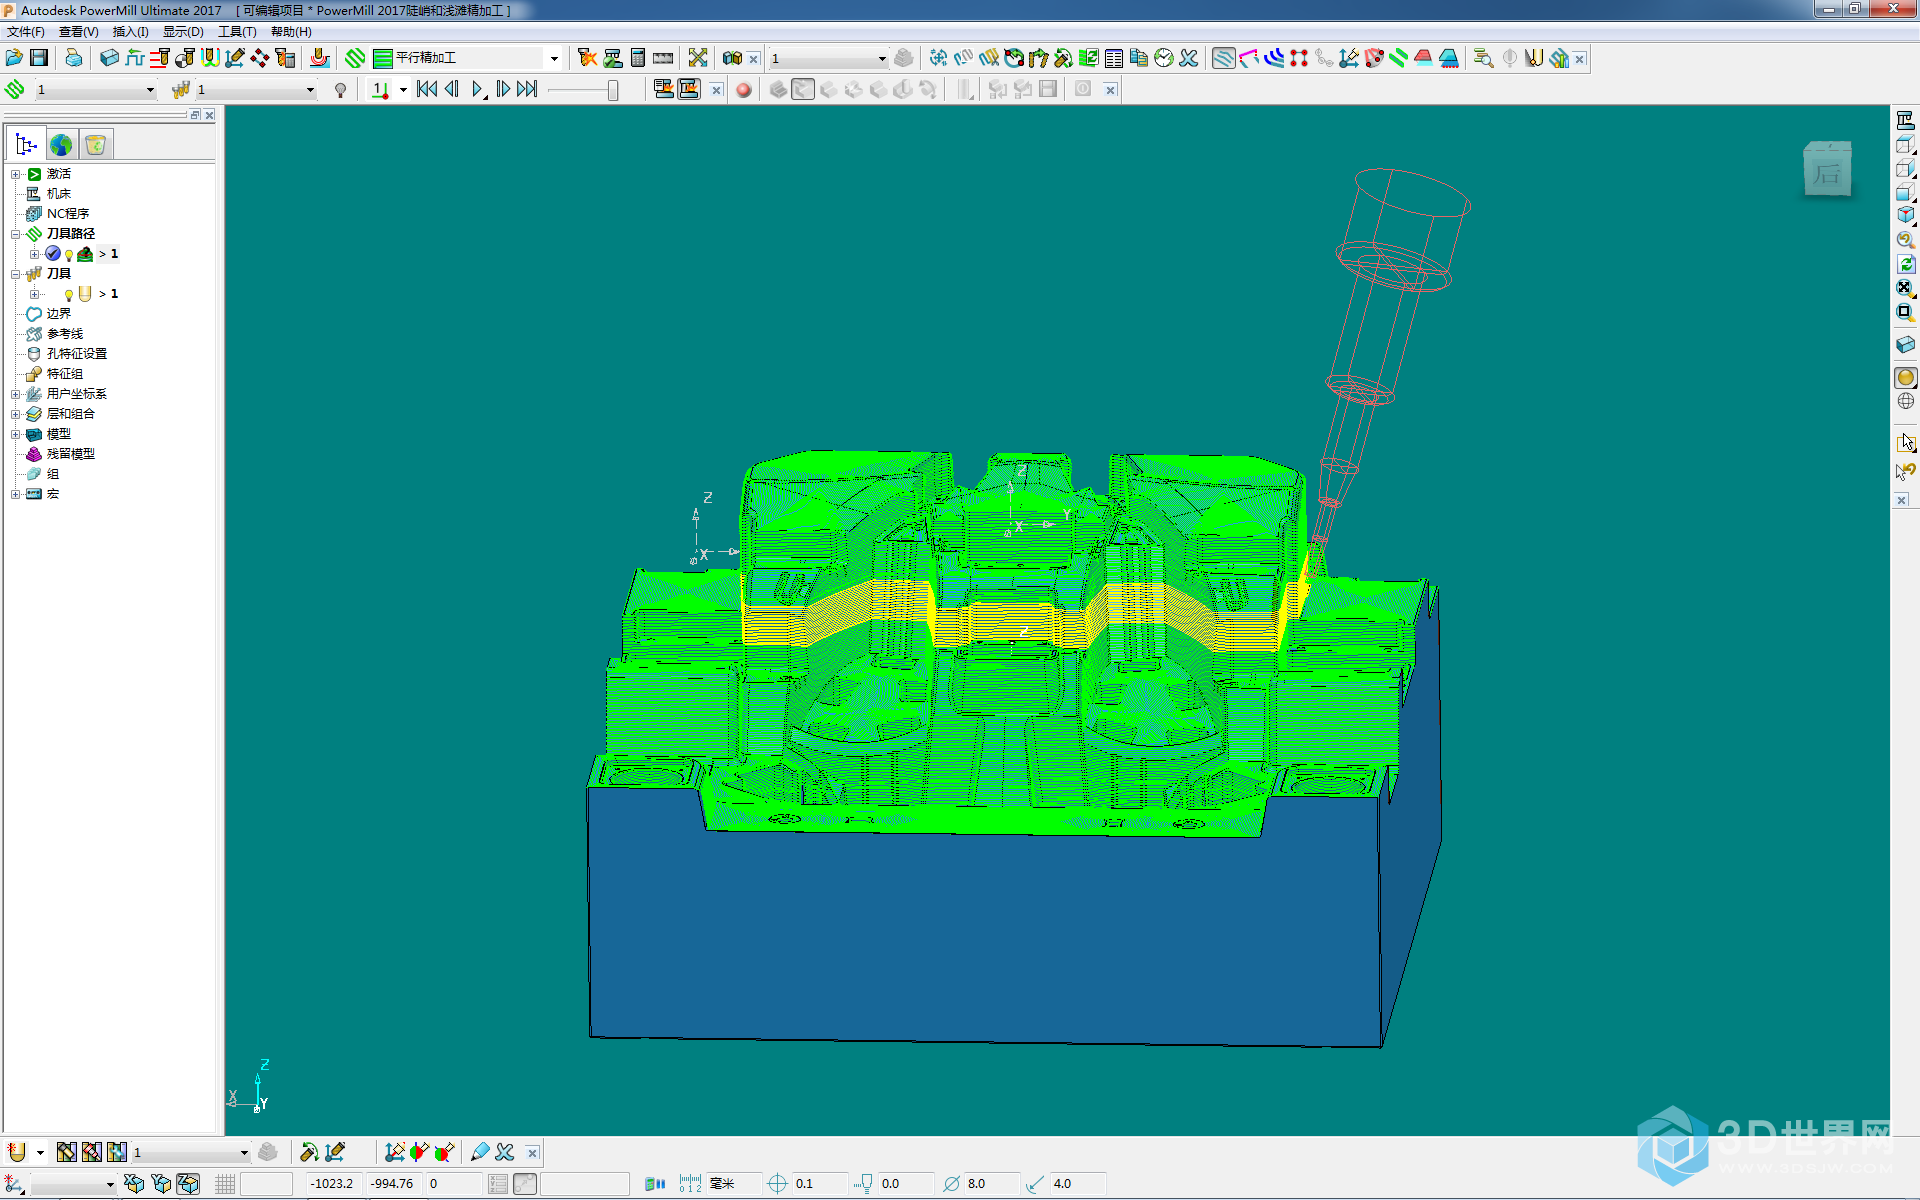Toggle the third cube snap button in status bar
1920x1200 pixels.
188,1183
